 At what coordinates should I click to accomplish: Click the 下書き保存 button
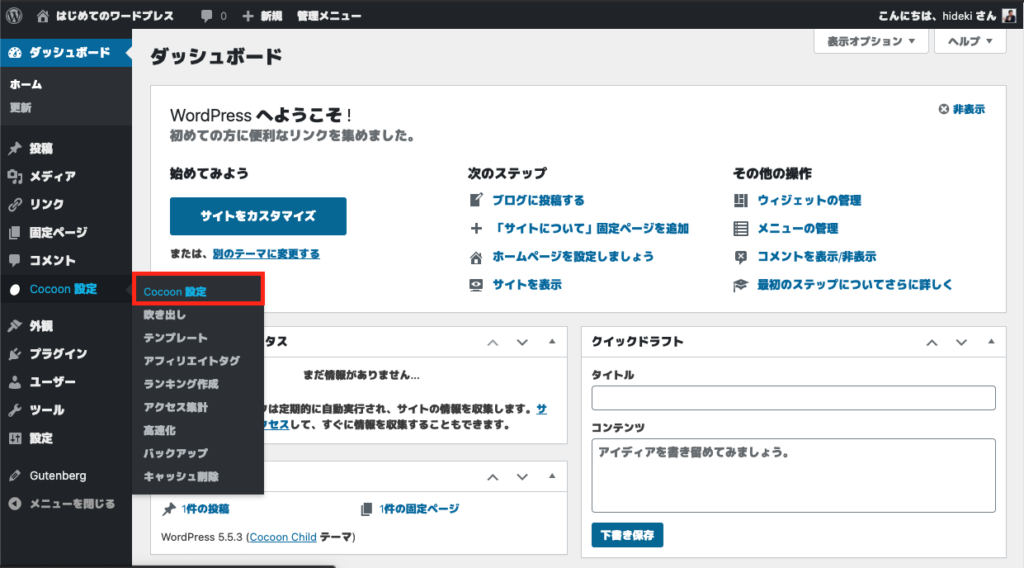pos(627,535)
